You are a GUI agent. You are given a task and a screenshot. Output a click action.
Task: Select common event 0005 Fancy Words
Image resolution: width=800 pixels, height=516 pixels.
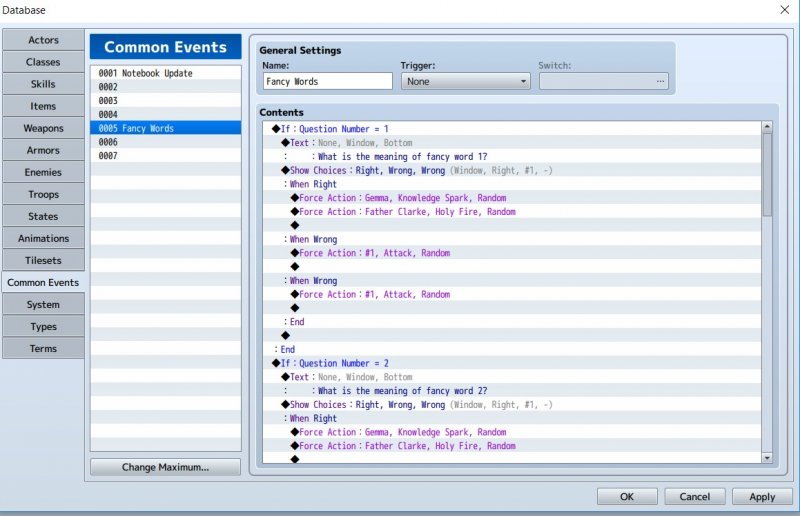pos(166,128)
